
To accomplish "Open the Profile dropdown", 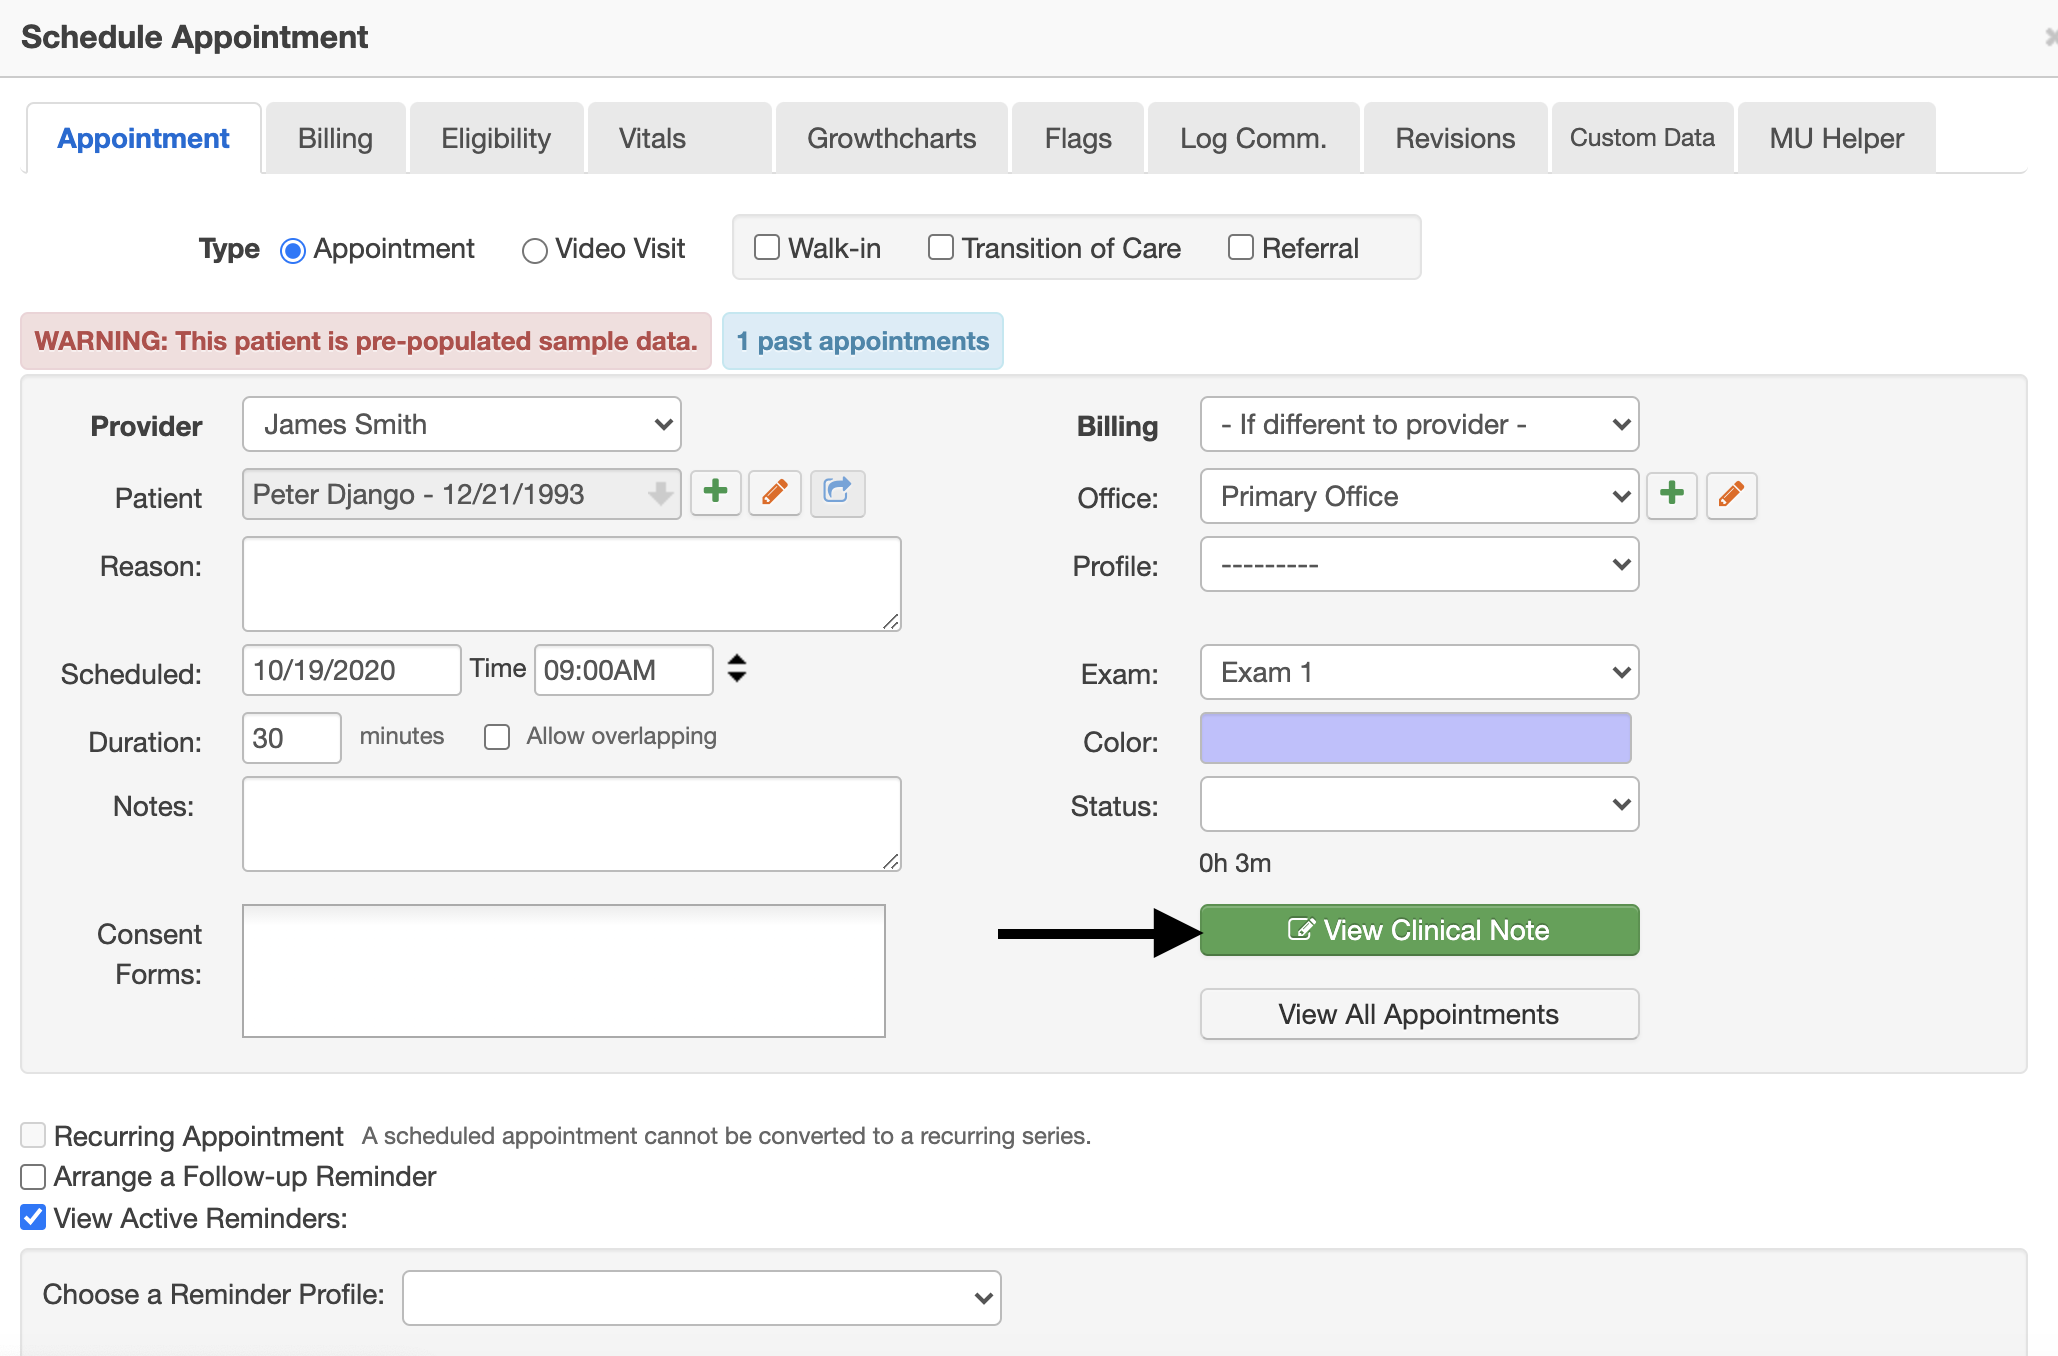I will (x=1419, y=564).
